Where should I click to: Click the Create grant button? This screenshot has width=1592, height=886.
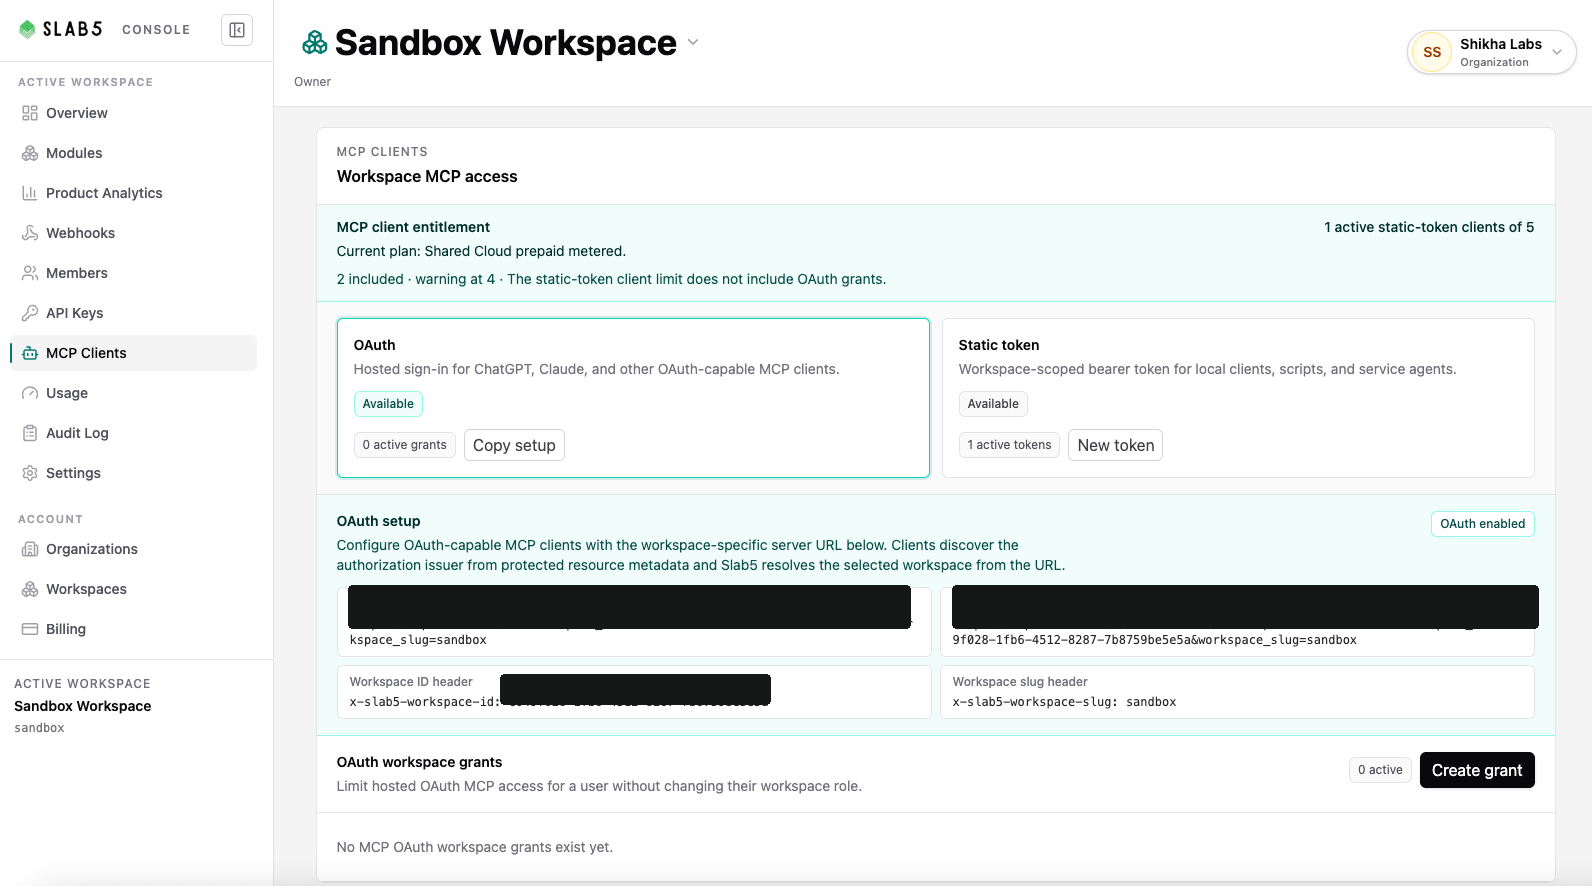click(1477, 770)
